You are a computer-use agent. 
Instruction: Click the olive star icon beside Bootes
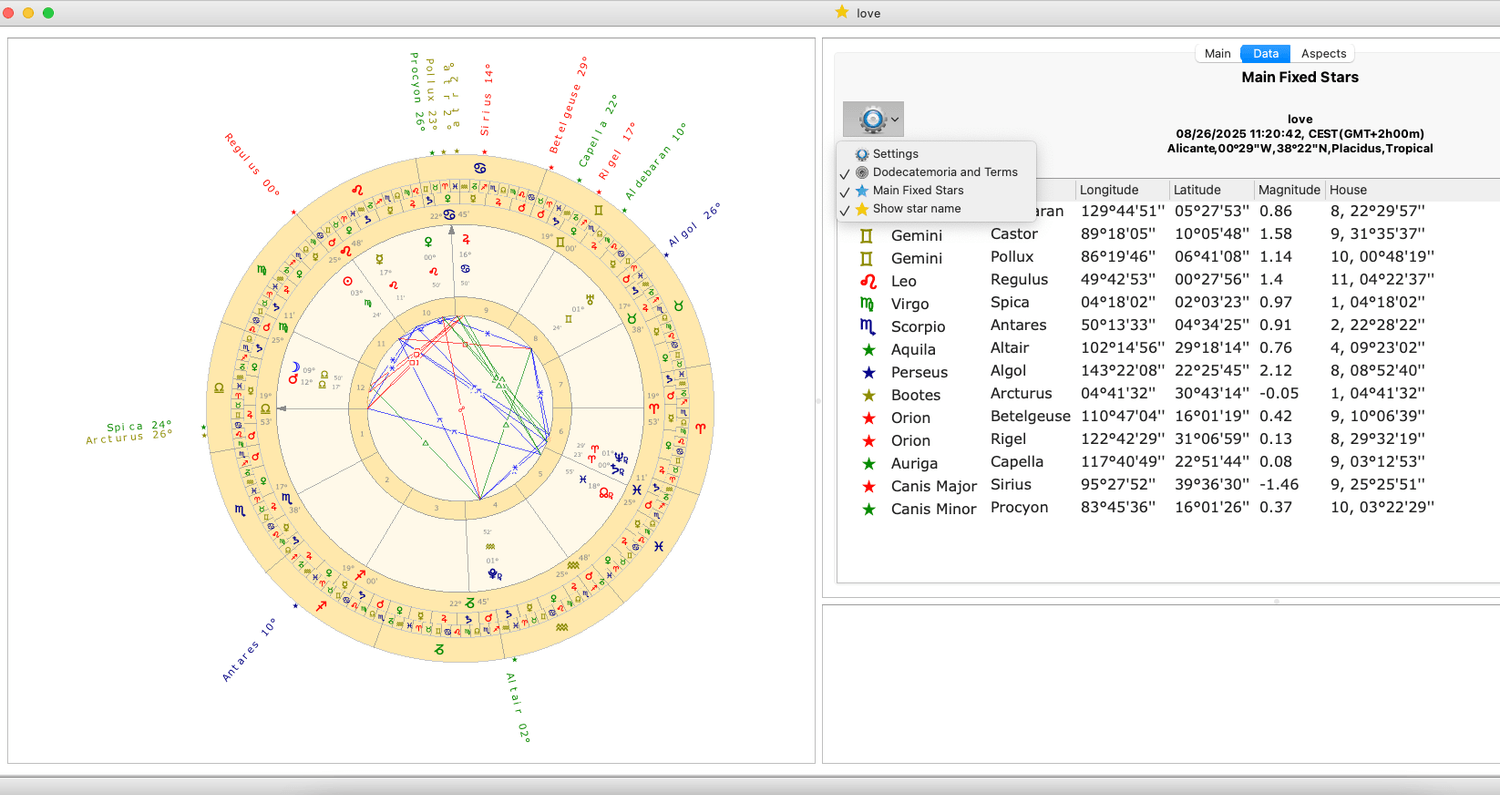[x=868, y=395]
